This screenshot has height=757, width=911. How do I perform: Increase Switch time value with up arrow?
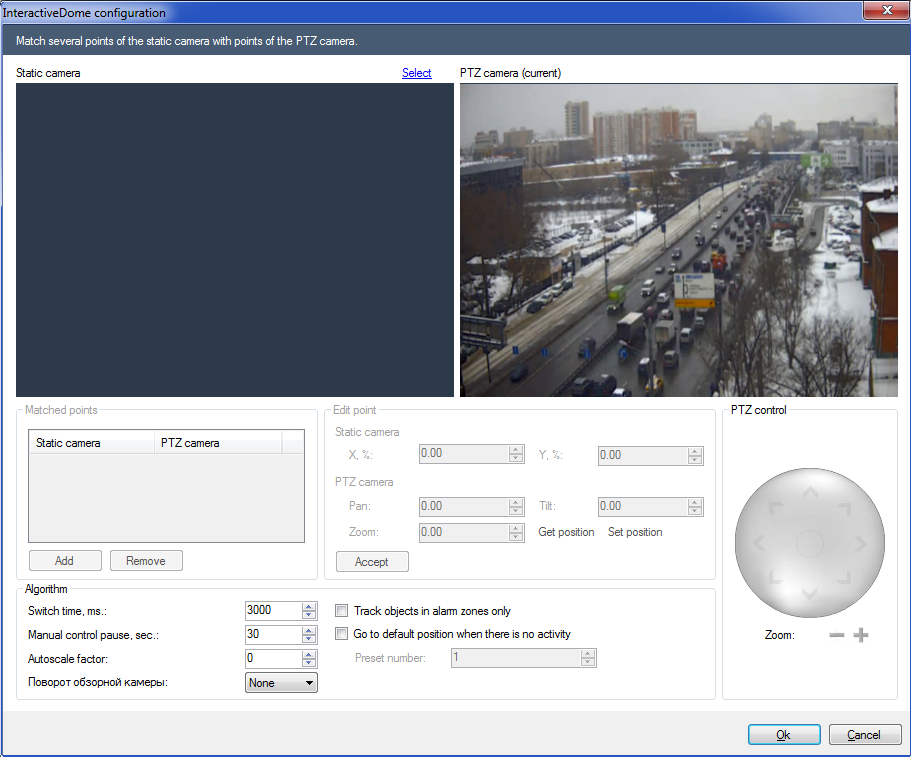click(x=310, y=606)
